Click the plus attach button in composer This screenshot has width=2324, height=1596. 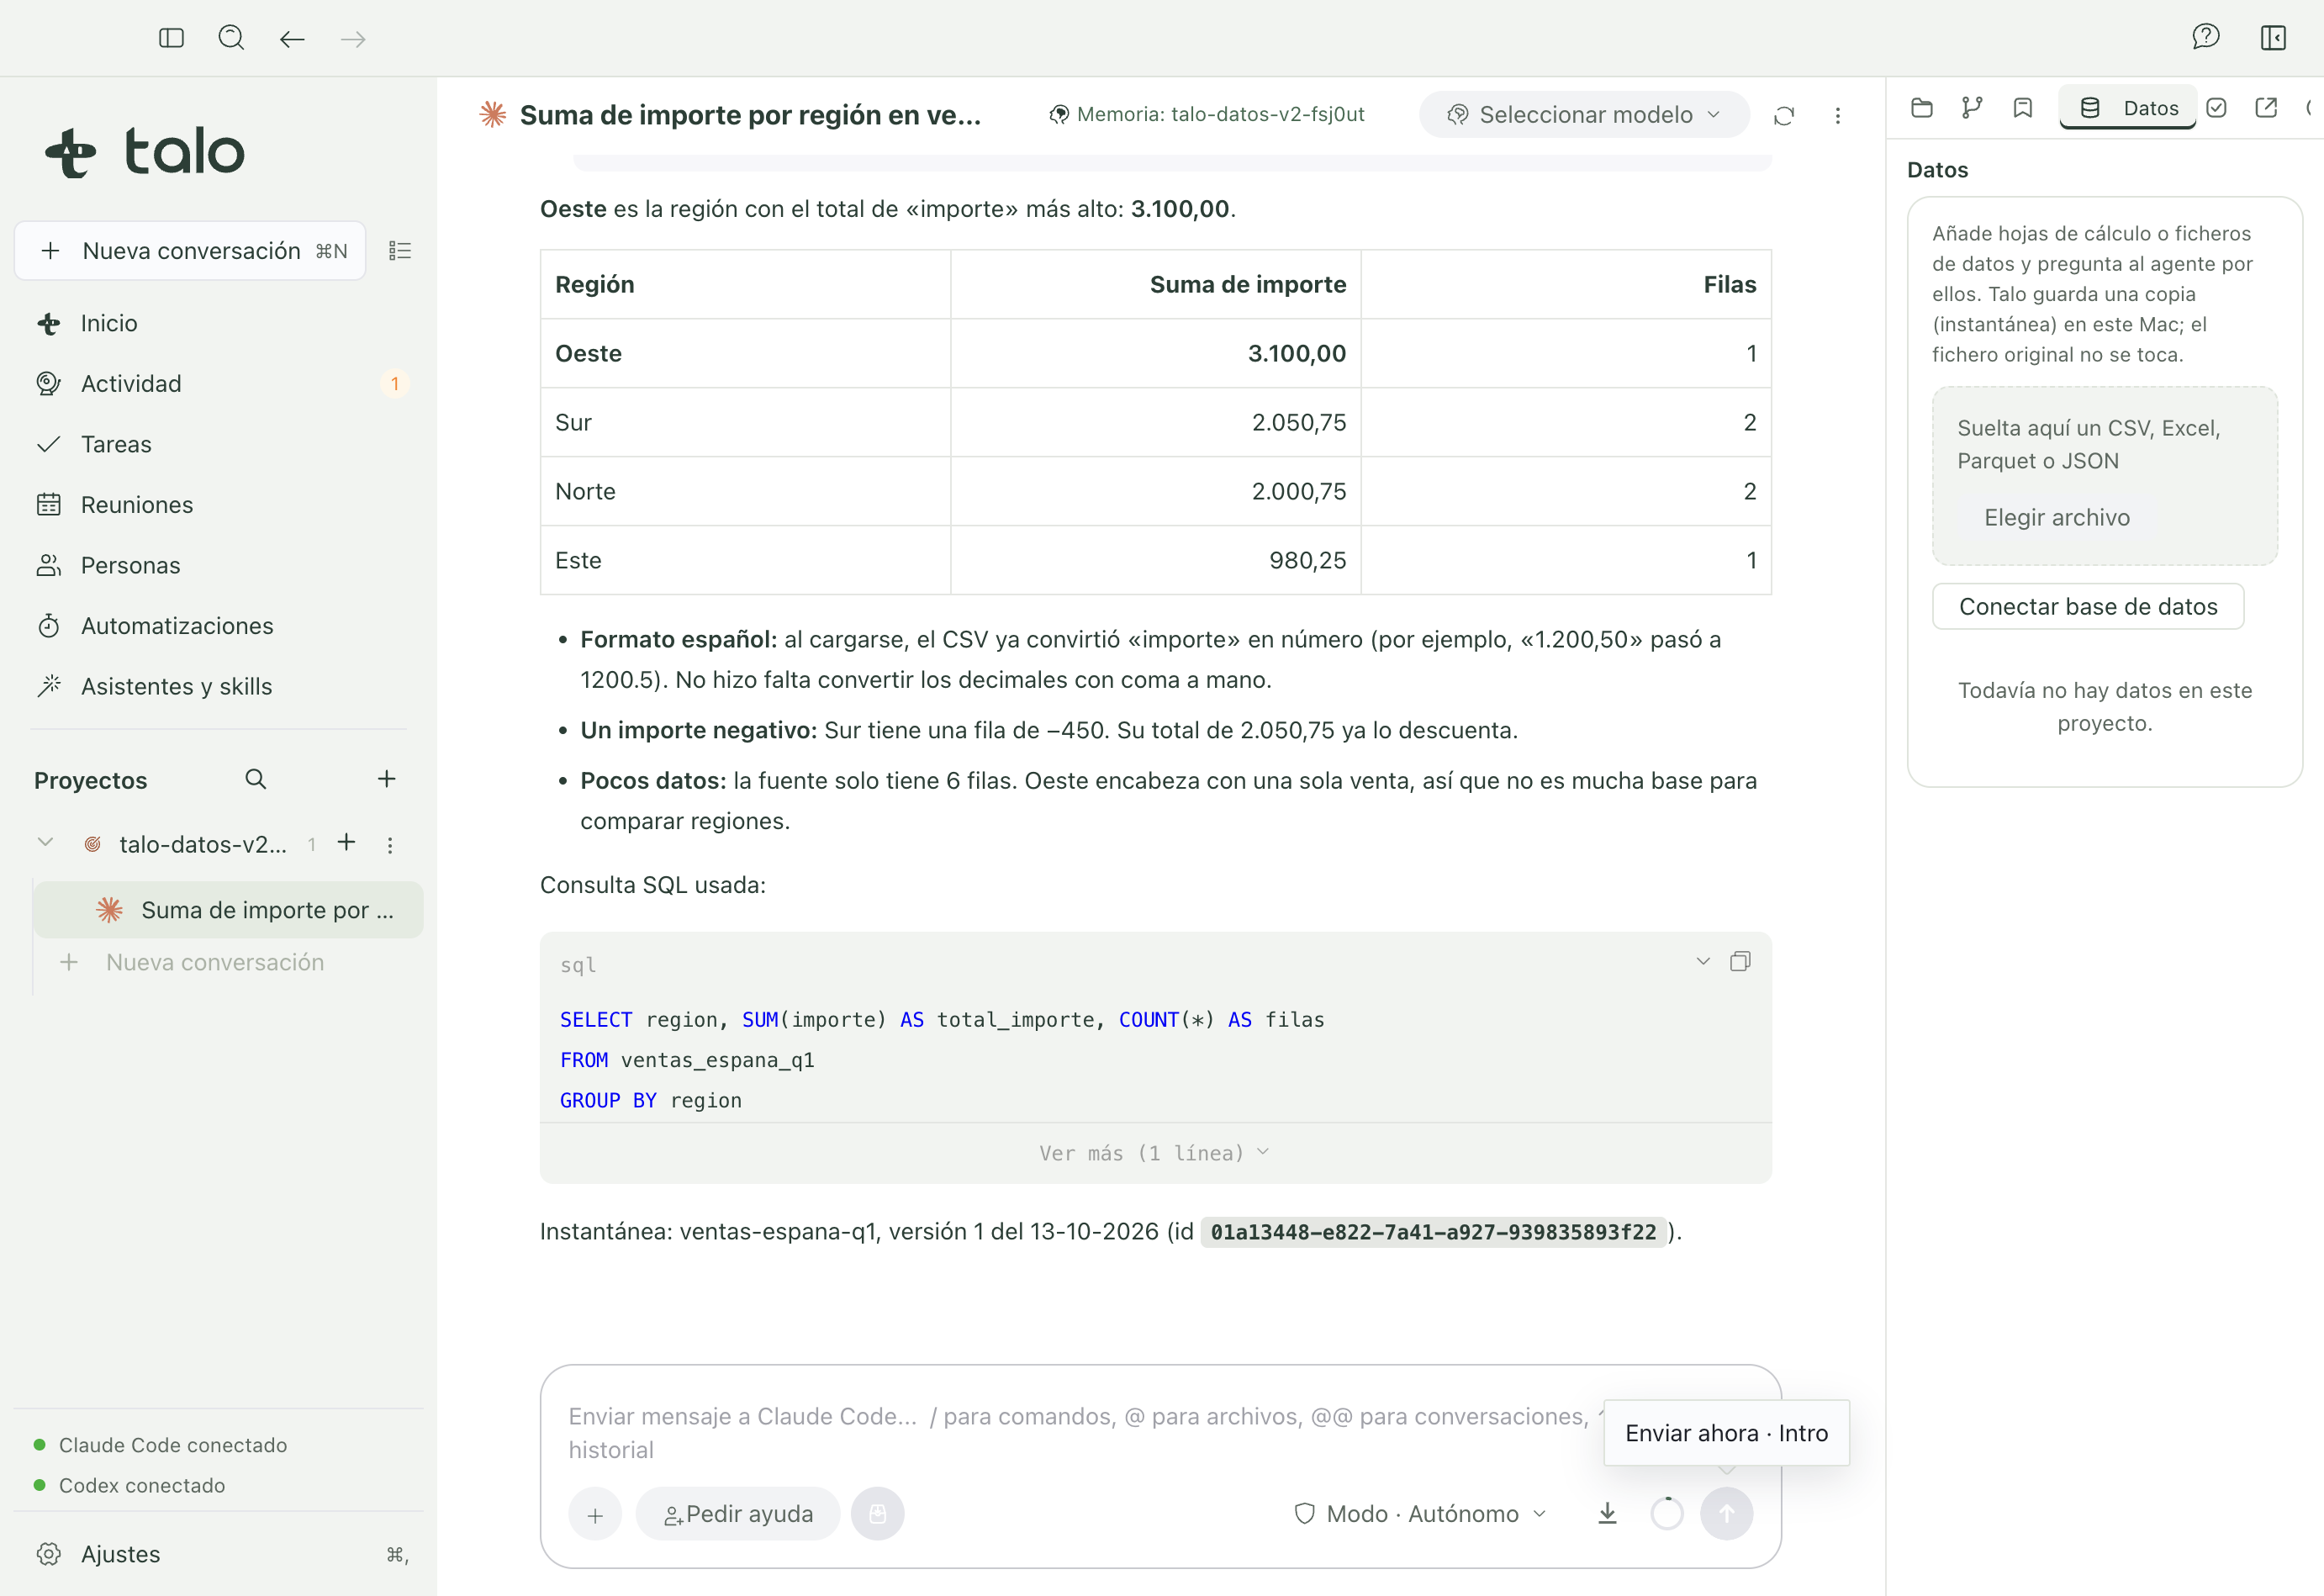pyautogui.click(x=594, y=1514)
